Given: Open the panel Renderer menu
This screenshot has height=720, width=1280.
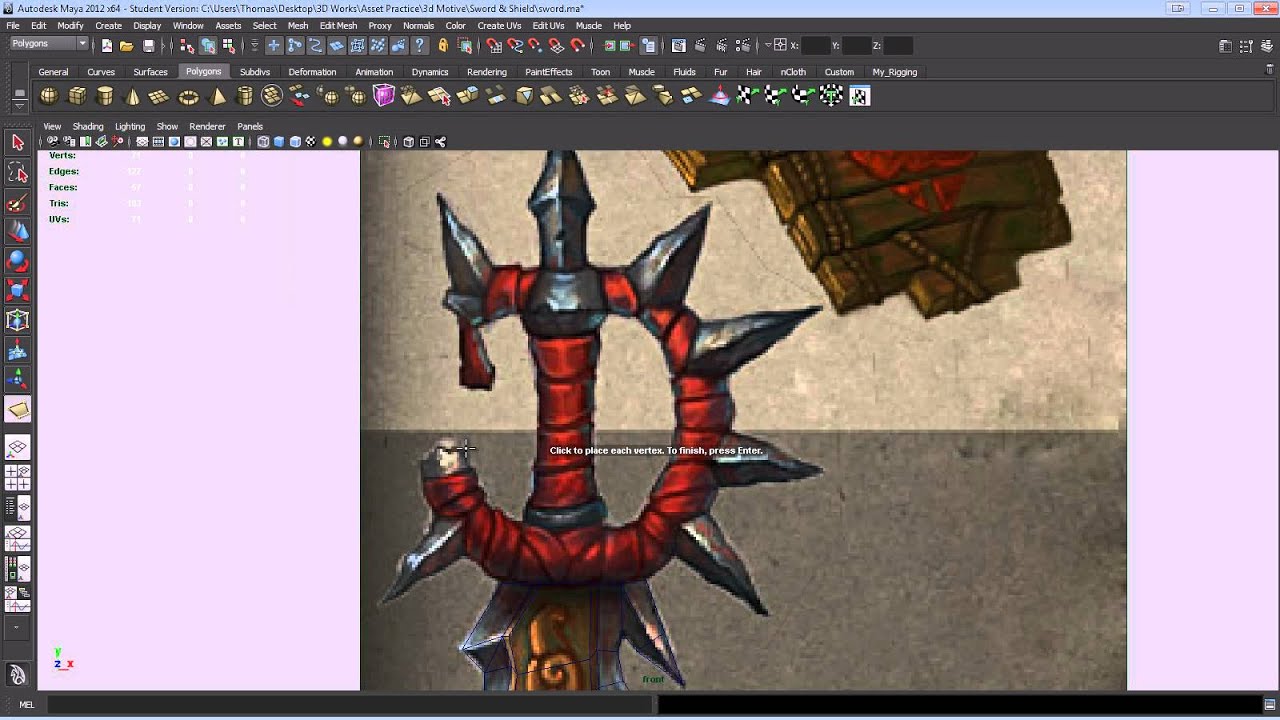Looking at the screenshot, I should point(207,127).
